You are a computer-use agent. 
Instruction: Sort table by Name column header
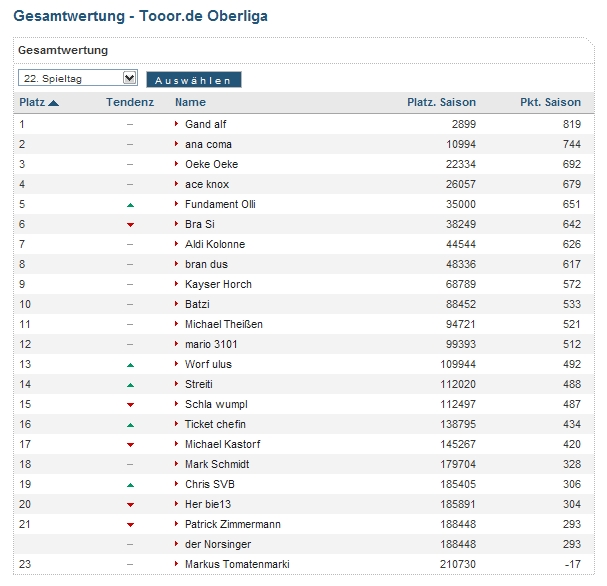point(190,102)
